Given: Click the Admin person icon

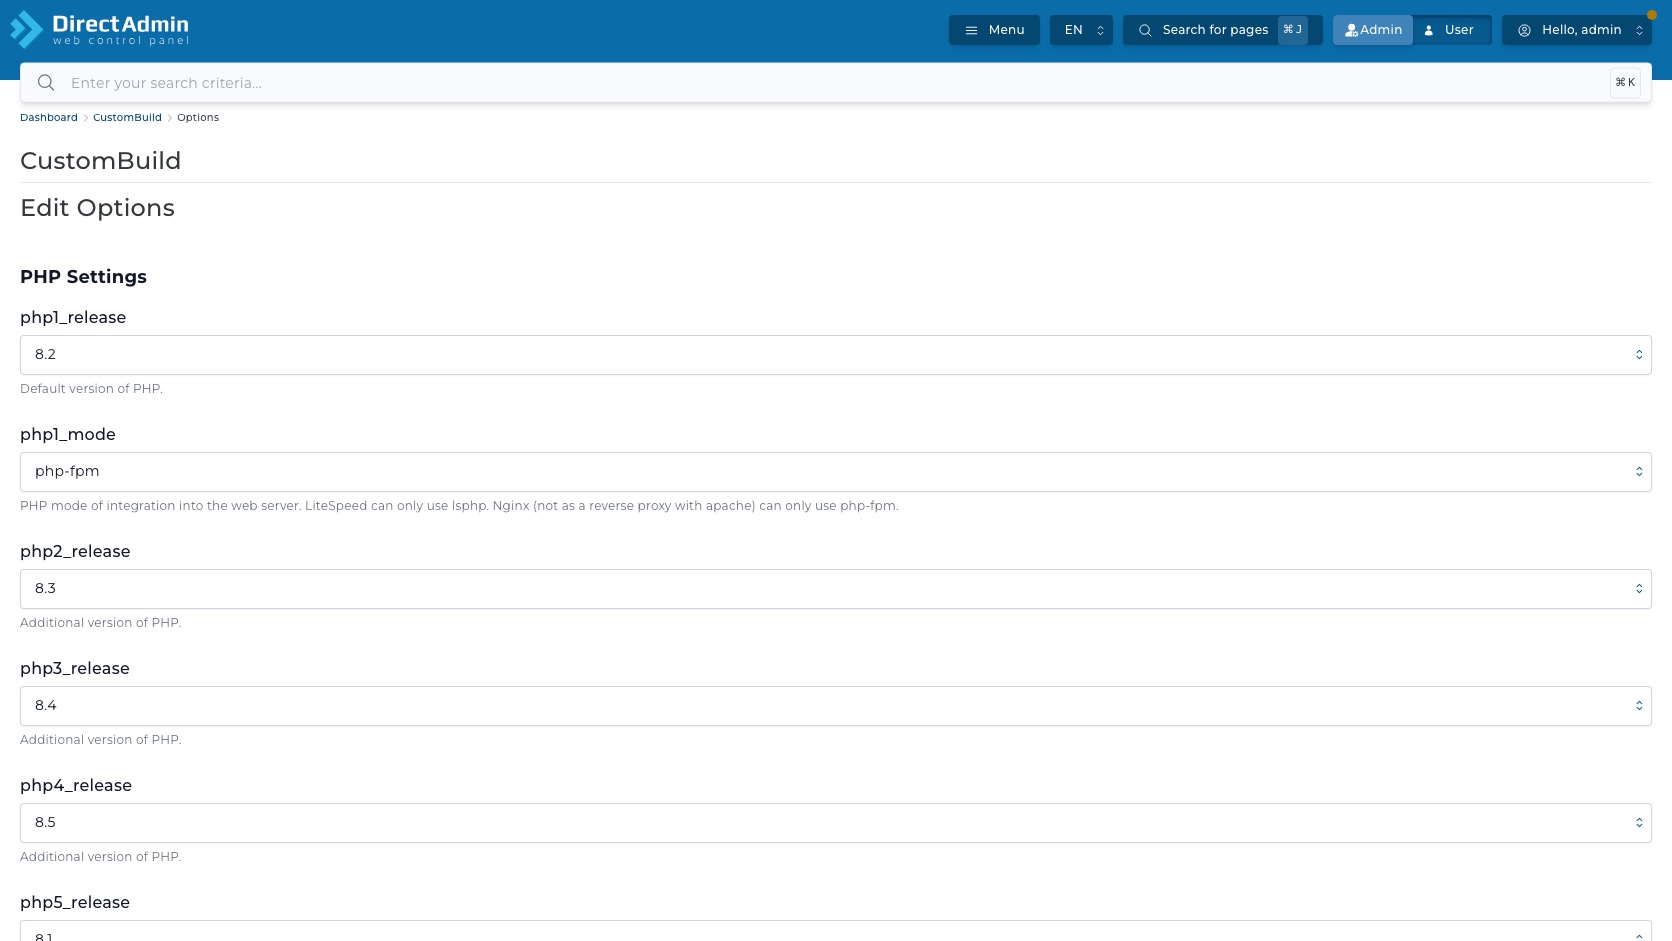Looking at the screenshot, I should (x=1351, y=30).
